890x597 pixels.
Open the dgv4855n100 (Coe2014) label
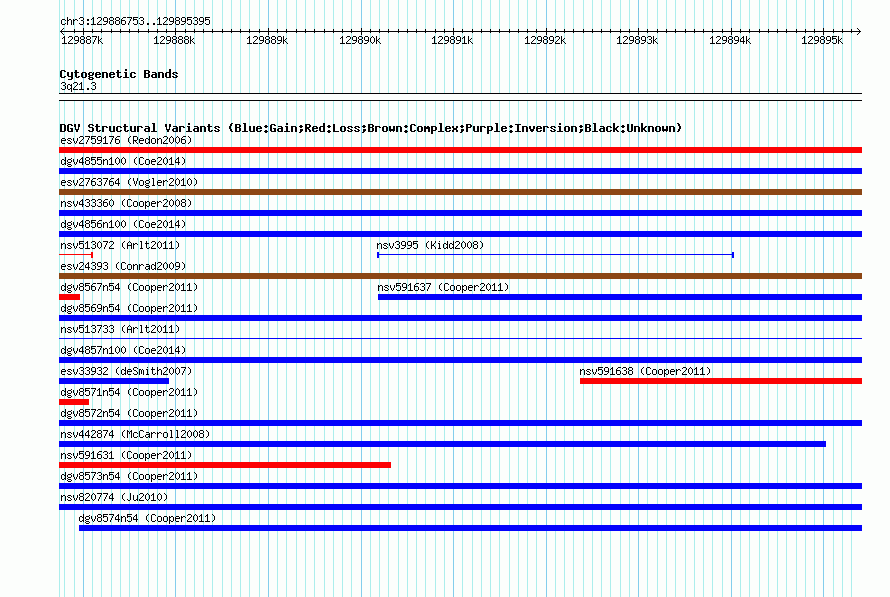pos(123,161)
